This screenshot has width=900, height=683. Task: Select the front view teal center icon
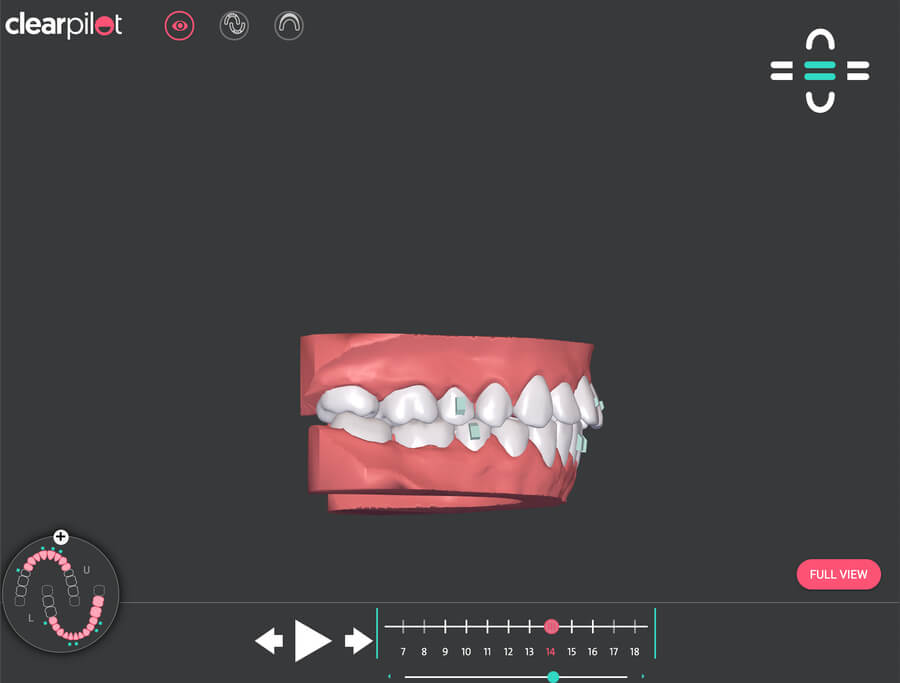pyautogui.click(x=819, y=71)
